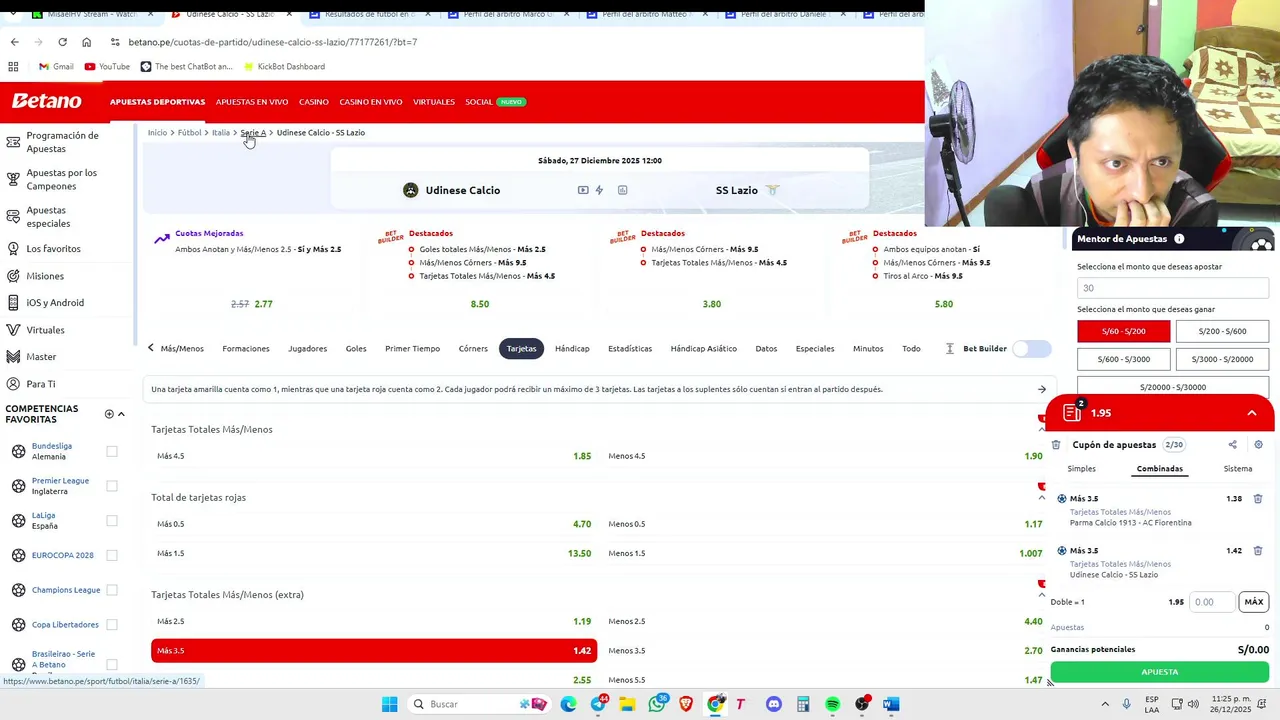1280x720 pixels.
Task: Check the Champions League checkbox
Action: pyautogui.click(x=112, y=590)
